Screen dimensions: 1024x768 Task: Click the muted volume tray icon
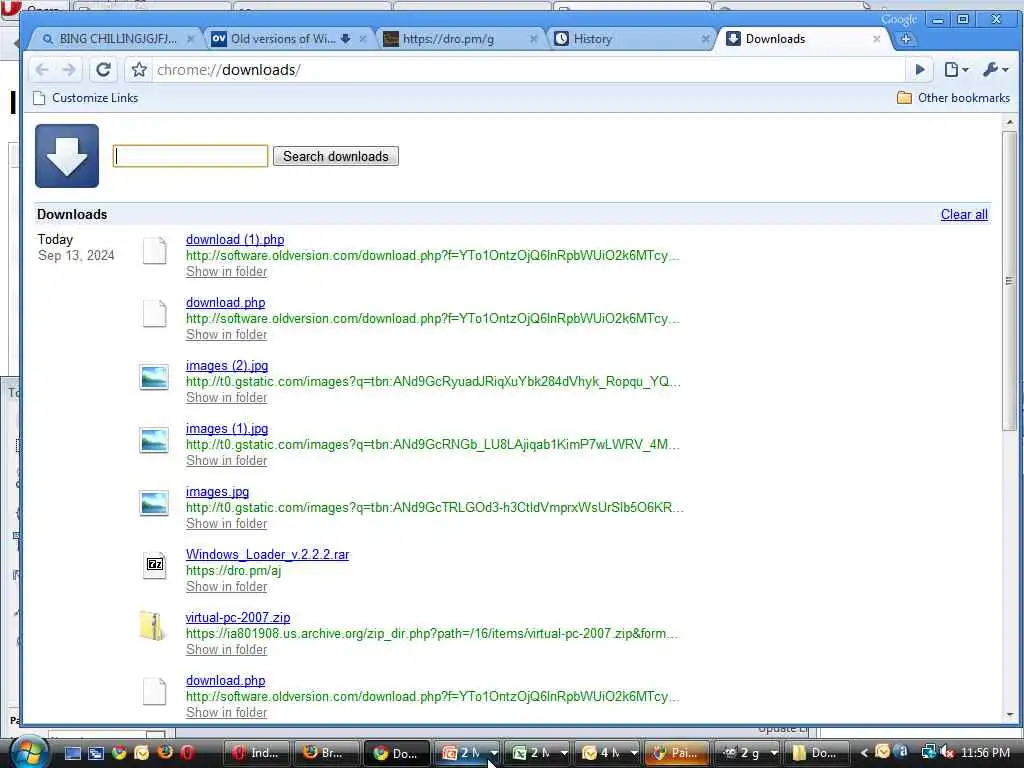[948, 753]
